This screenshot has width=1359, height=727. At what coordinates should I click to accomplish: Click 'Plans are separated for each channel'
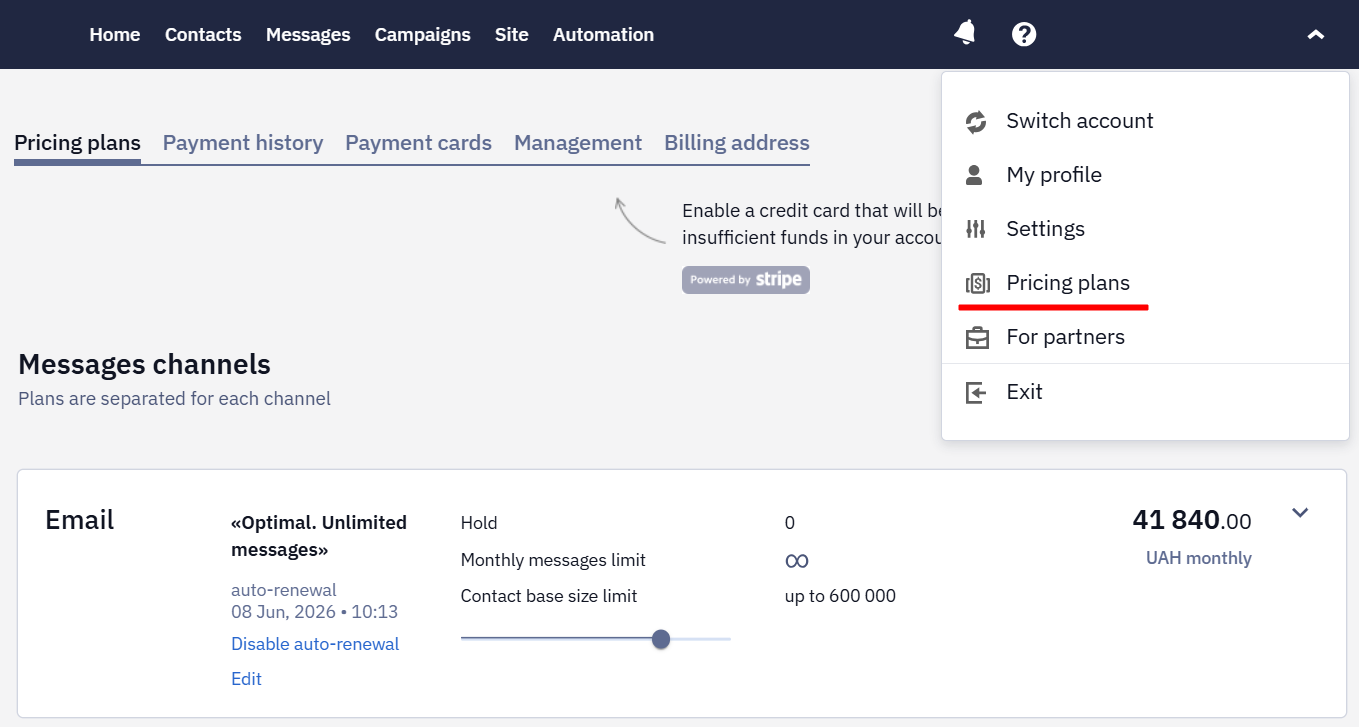(x=174, y=399)
